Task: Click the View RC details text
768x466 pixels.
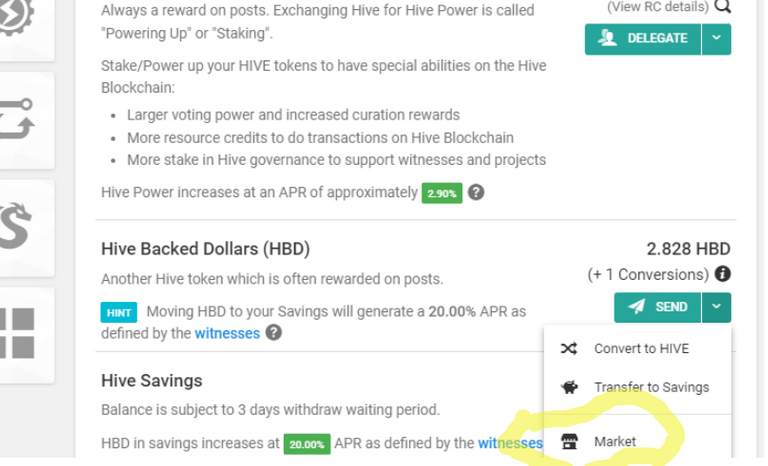Action: [658, 6]
